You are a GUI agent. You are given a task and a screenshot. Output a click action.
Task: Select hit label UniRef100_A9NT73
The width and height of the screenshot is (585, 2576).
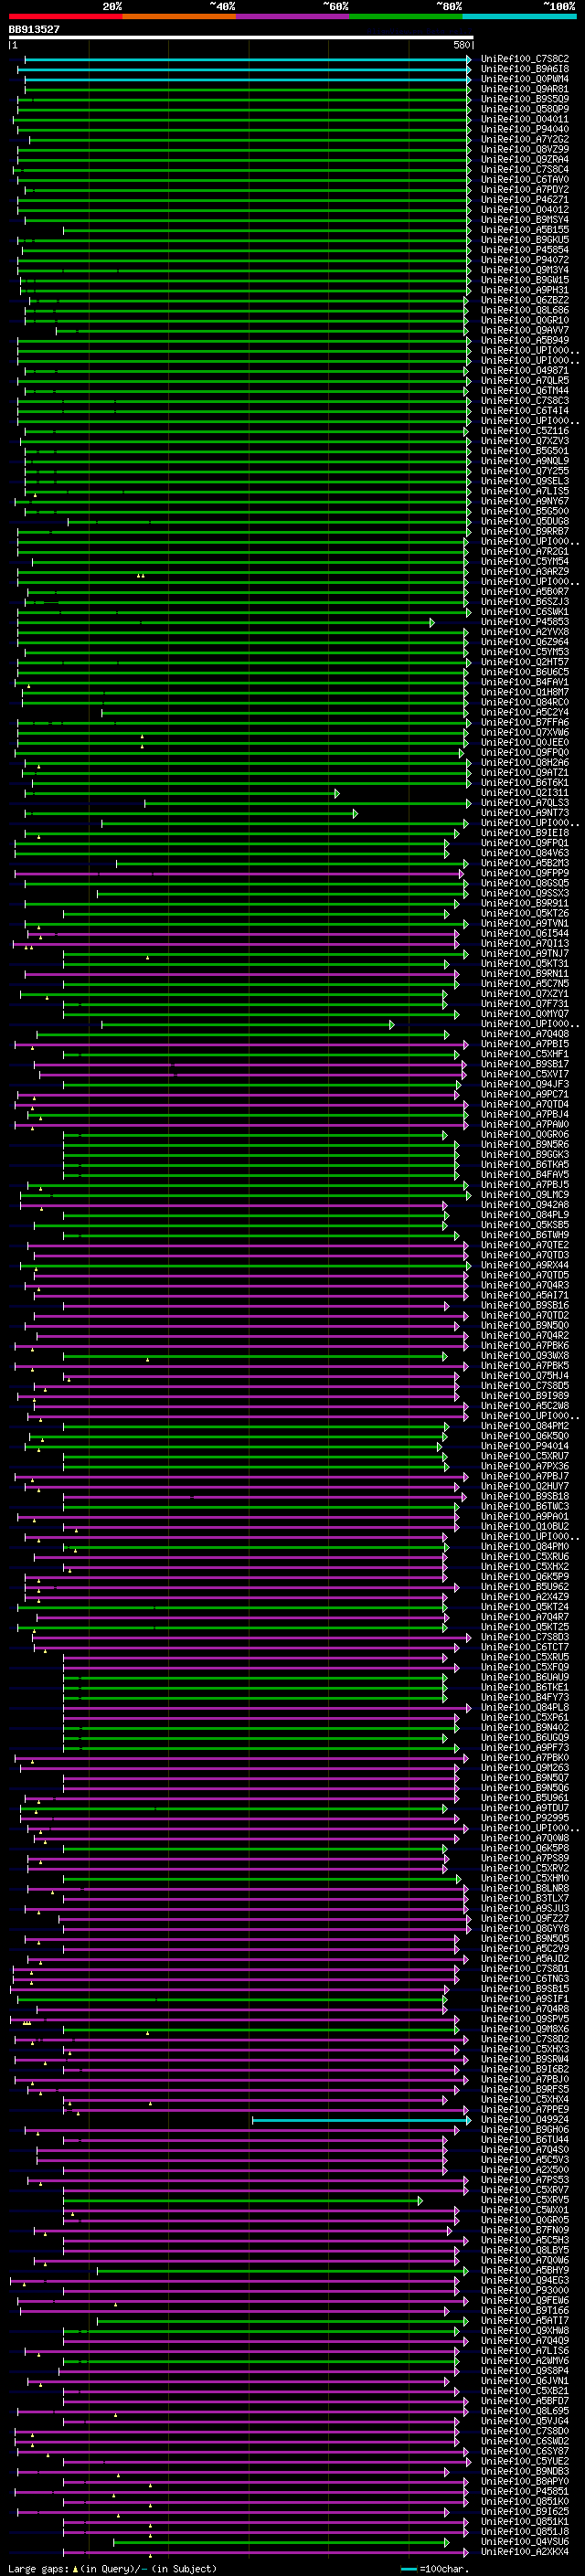[x=524, y=813]
